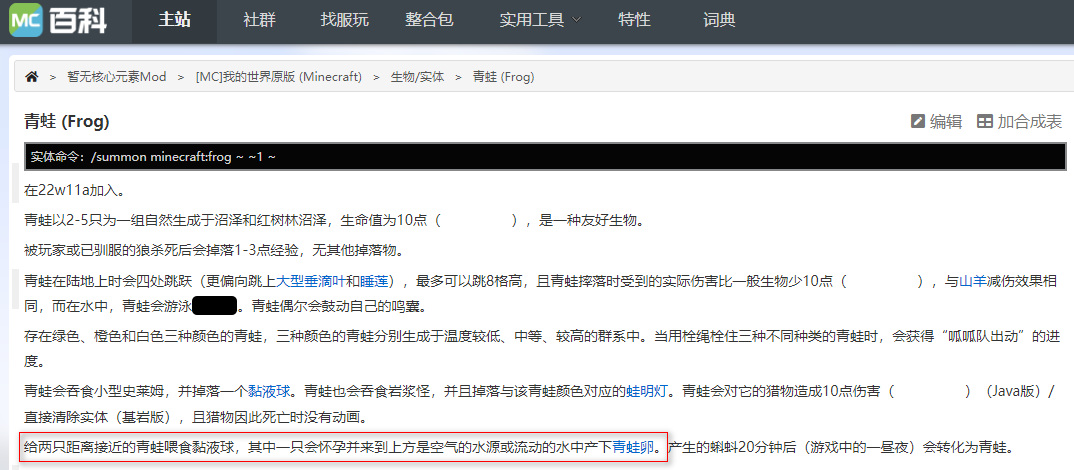Open the 青蛙卵 link
Screen dimensions: 1074x470
click(x=633, y=448)
